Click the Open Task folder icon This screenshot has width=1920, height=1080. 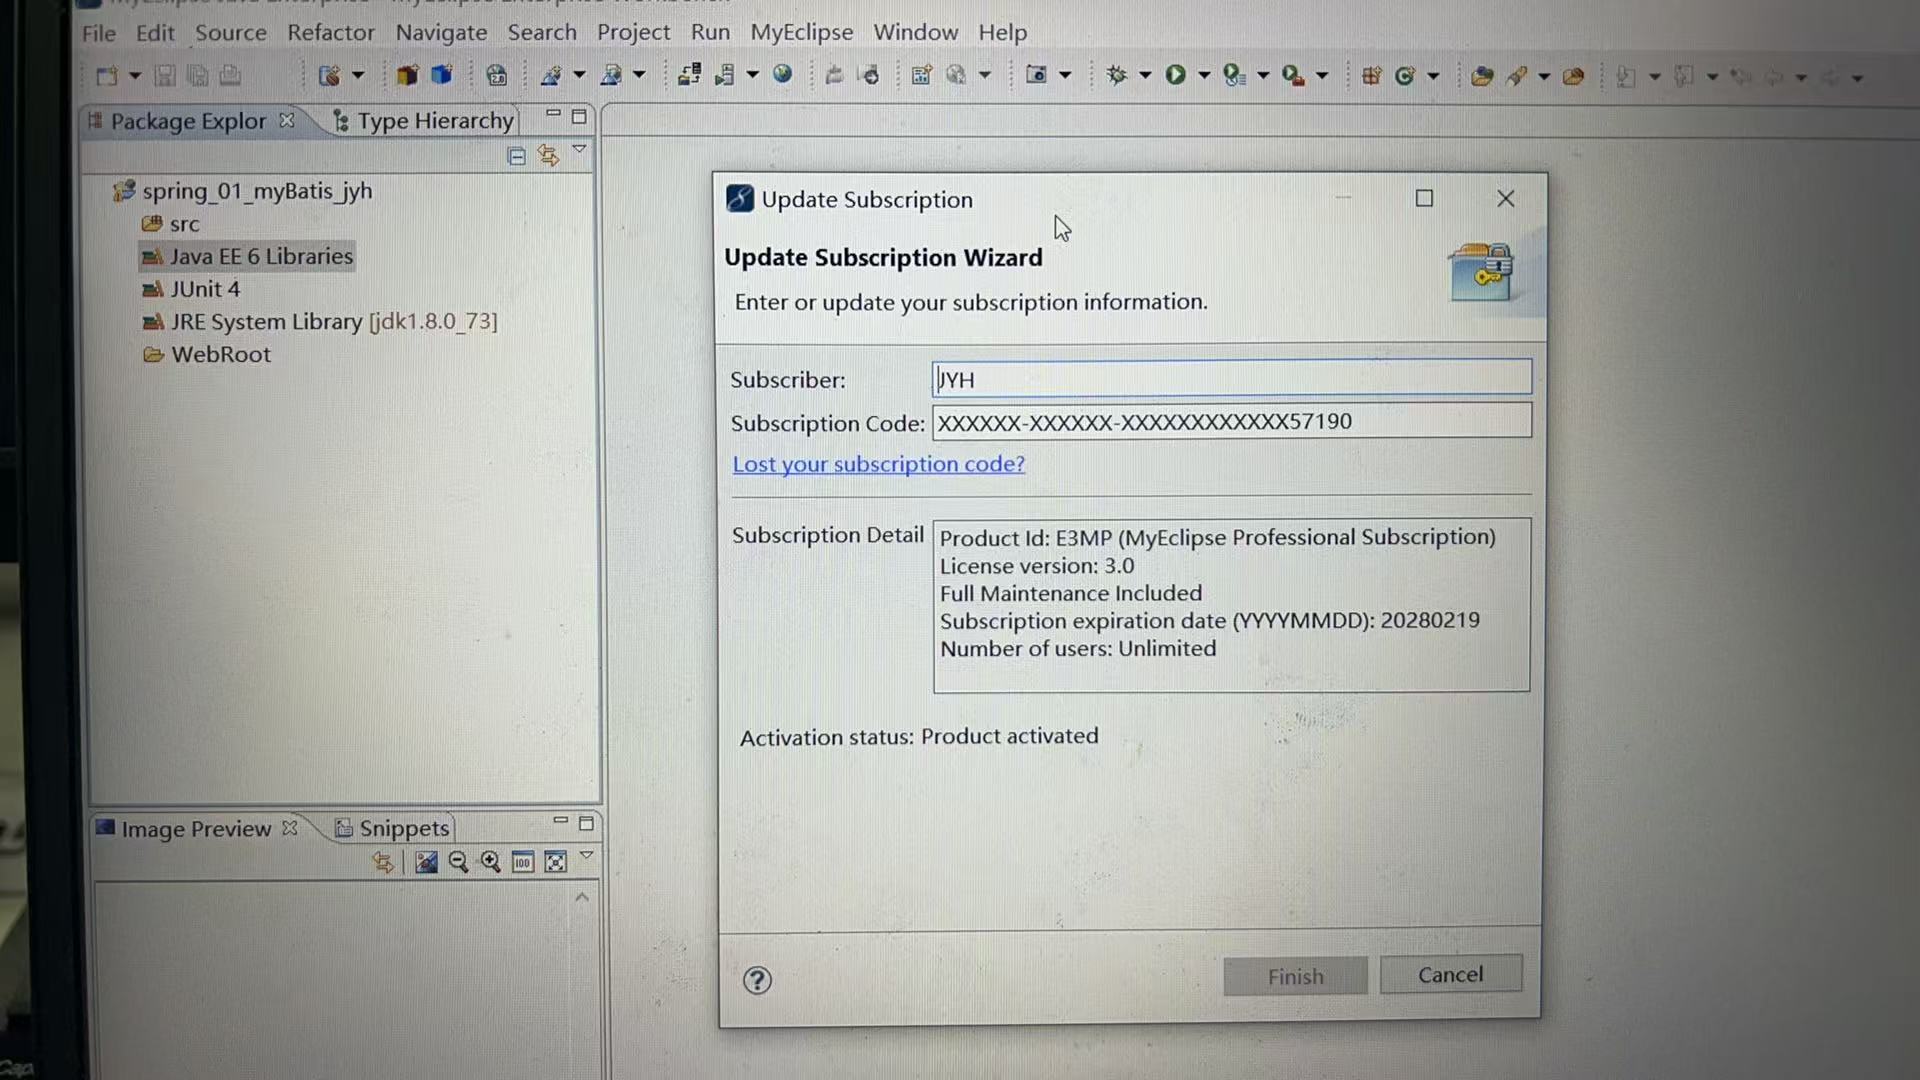(x=1573, y=76)
